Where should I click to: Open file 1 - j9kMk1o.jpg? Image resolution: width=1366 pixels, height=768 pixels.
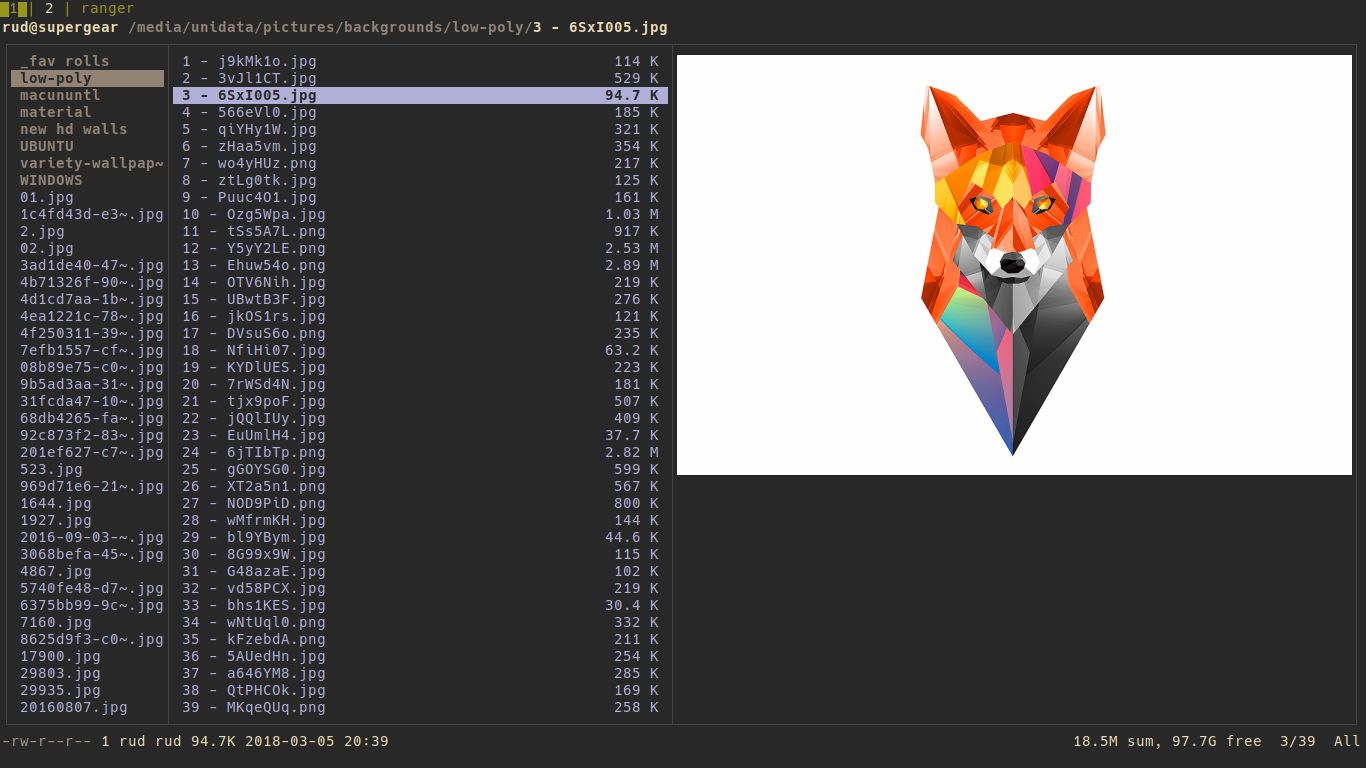[x=248, y=61]
